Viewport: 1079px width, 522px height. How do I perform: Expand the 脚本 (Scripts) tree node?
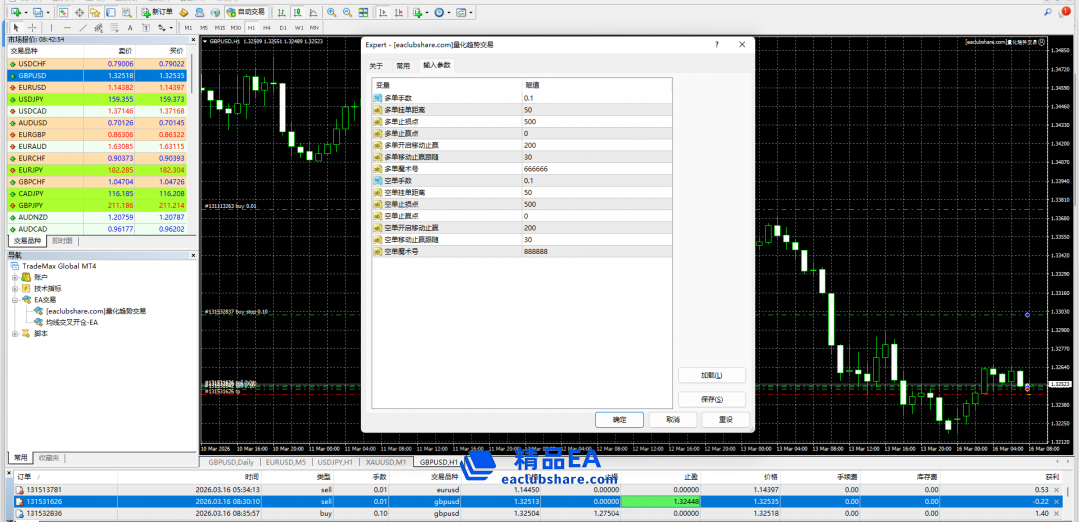tap(15, 333)
